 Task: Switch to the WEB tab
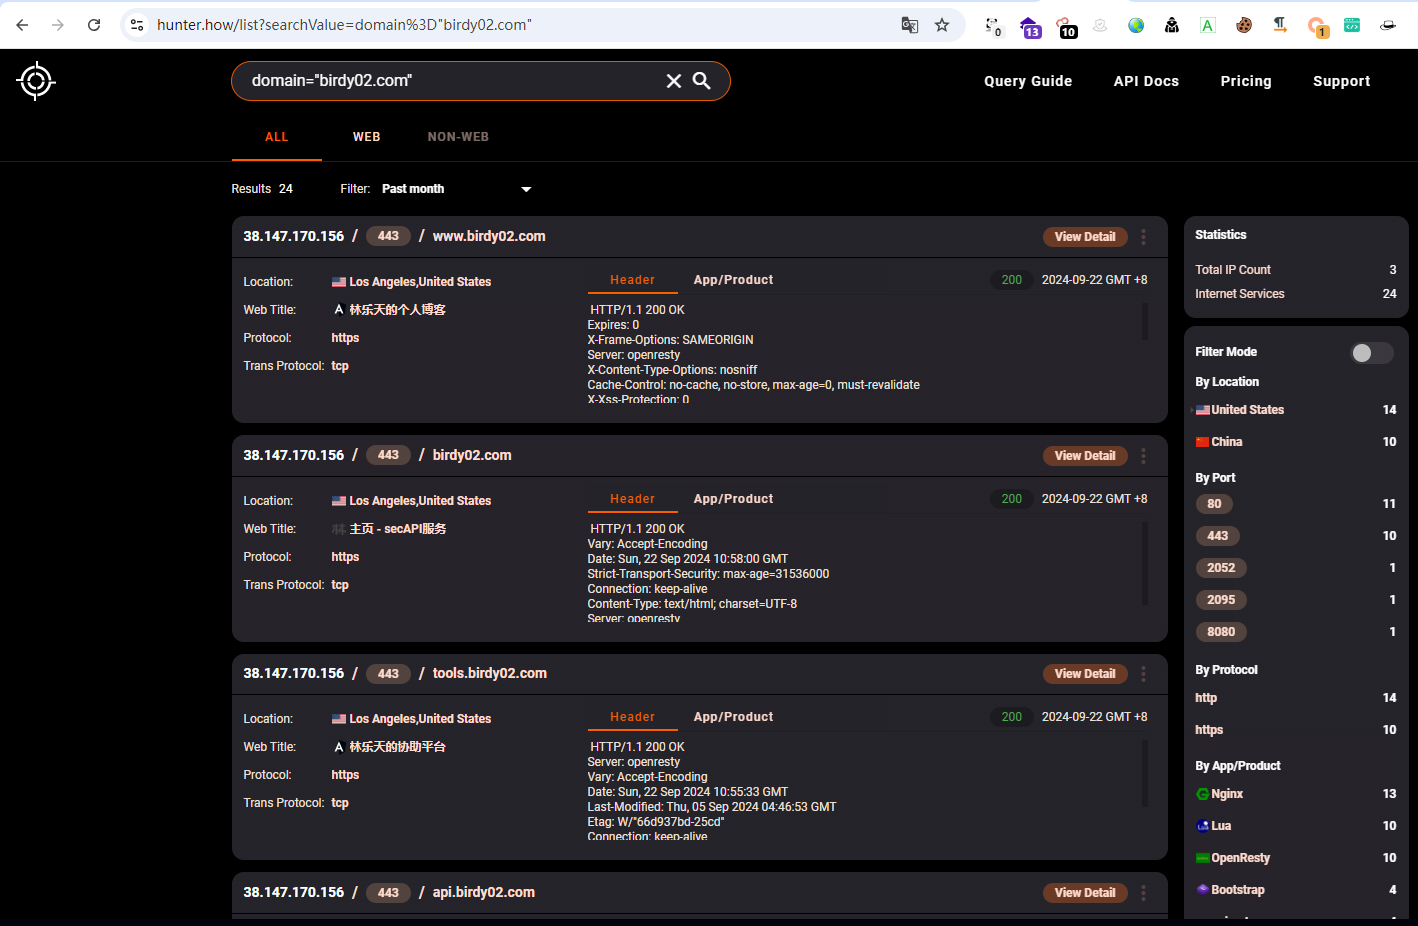tap(366, 137)
